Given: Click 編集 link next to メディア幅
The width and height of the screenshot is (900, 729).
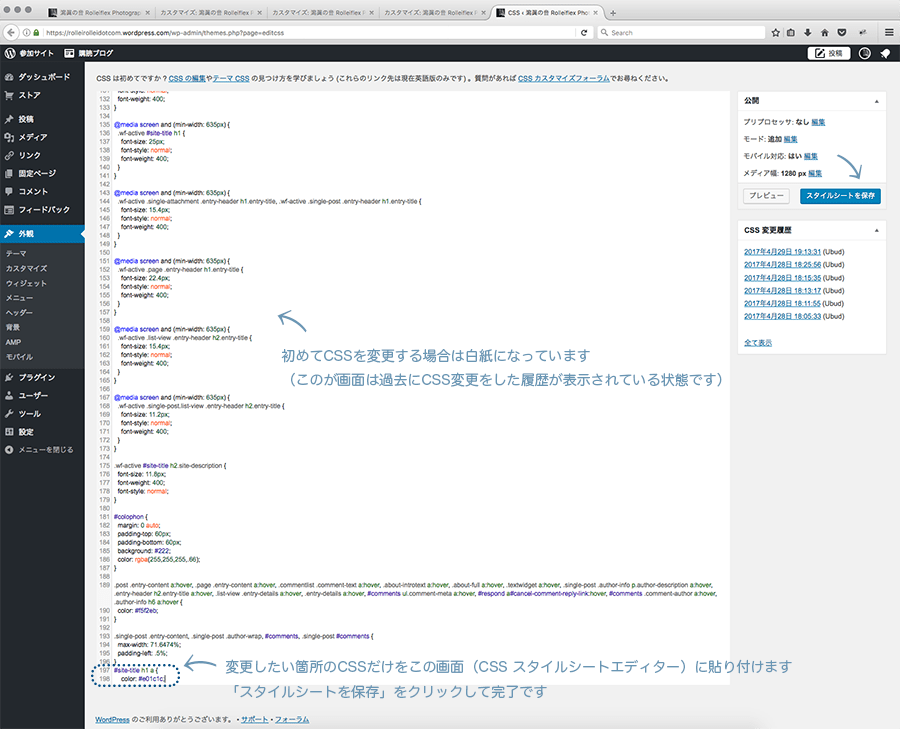Looking at the screenshot, I should (x=815, y=173).
